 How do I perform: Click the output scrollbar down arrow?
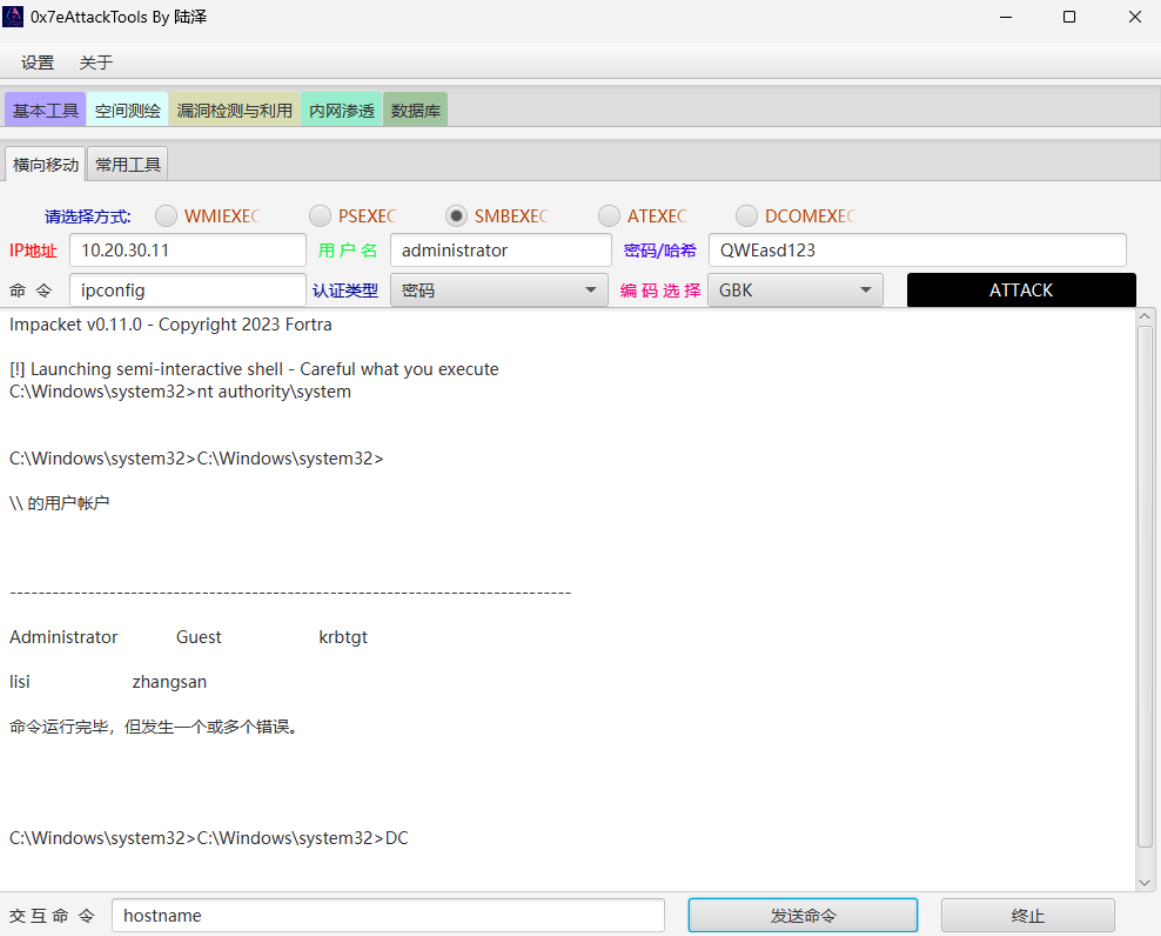pos(1145,882)
